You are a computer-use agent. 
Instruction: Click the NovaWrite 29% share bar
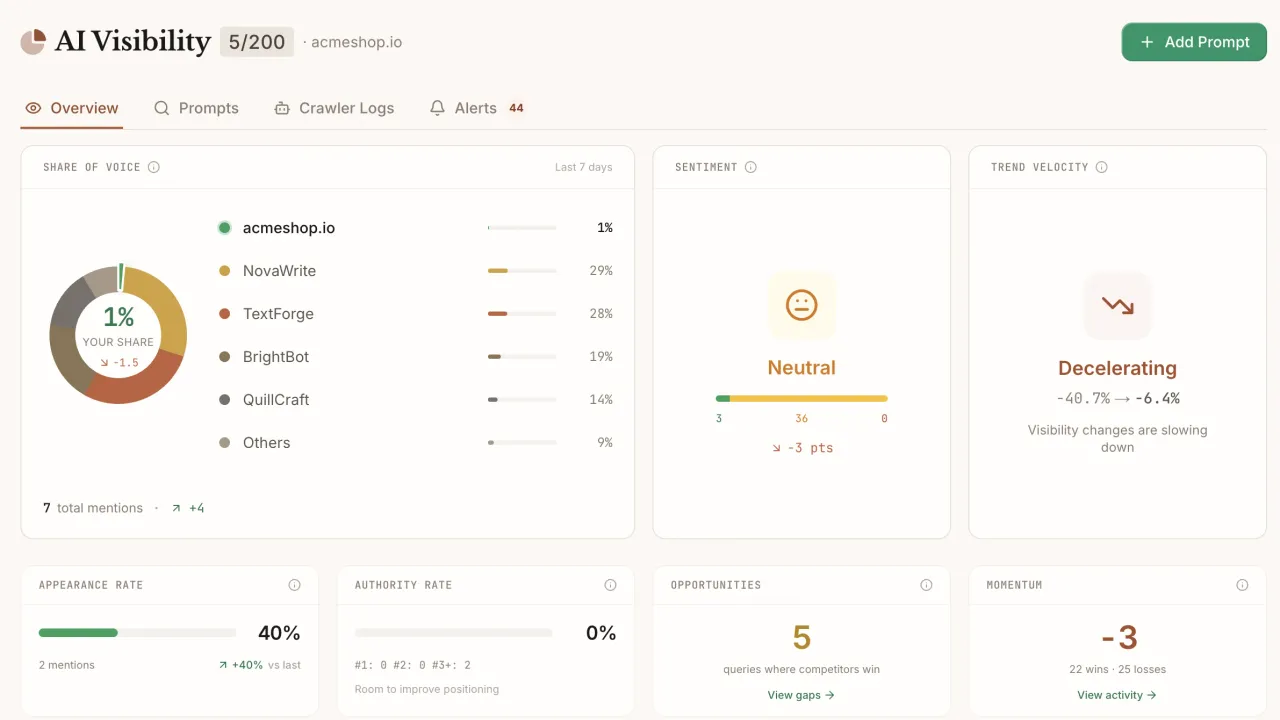[x=522, y=271]
